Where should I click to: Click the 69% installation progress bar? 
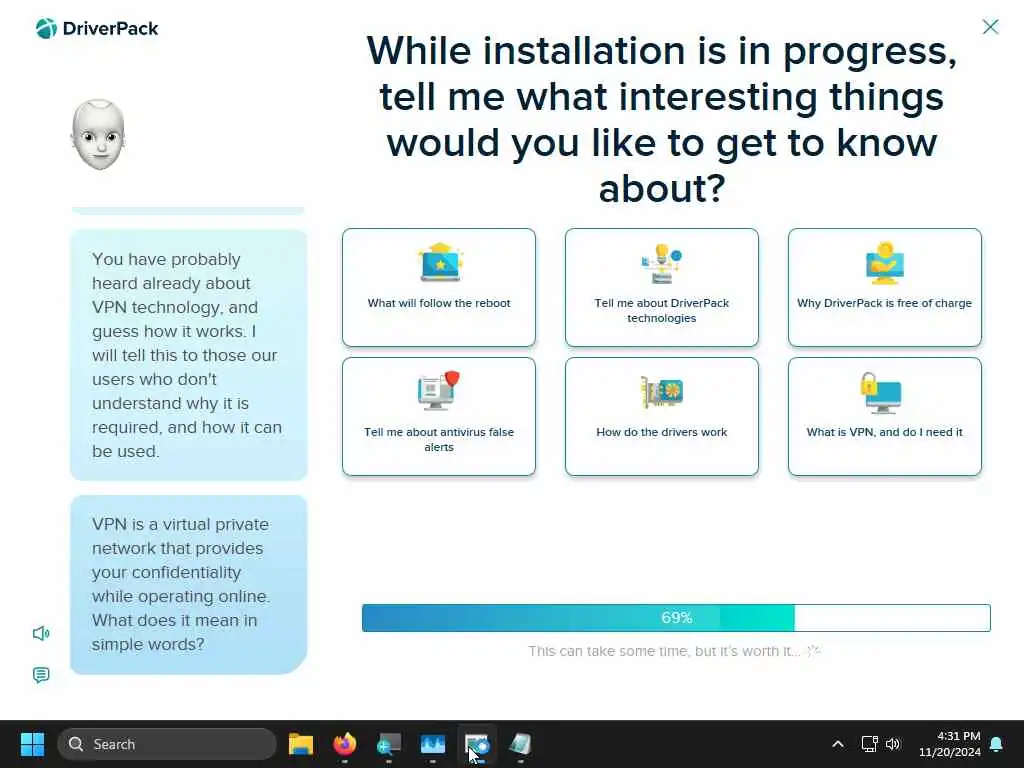point(676,618)
